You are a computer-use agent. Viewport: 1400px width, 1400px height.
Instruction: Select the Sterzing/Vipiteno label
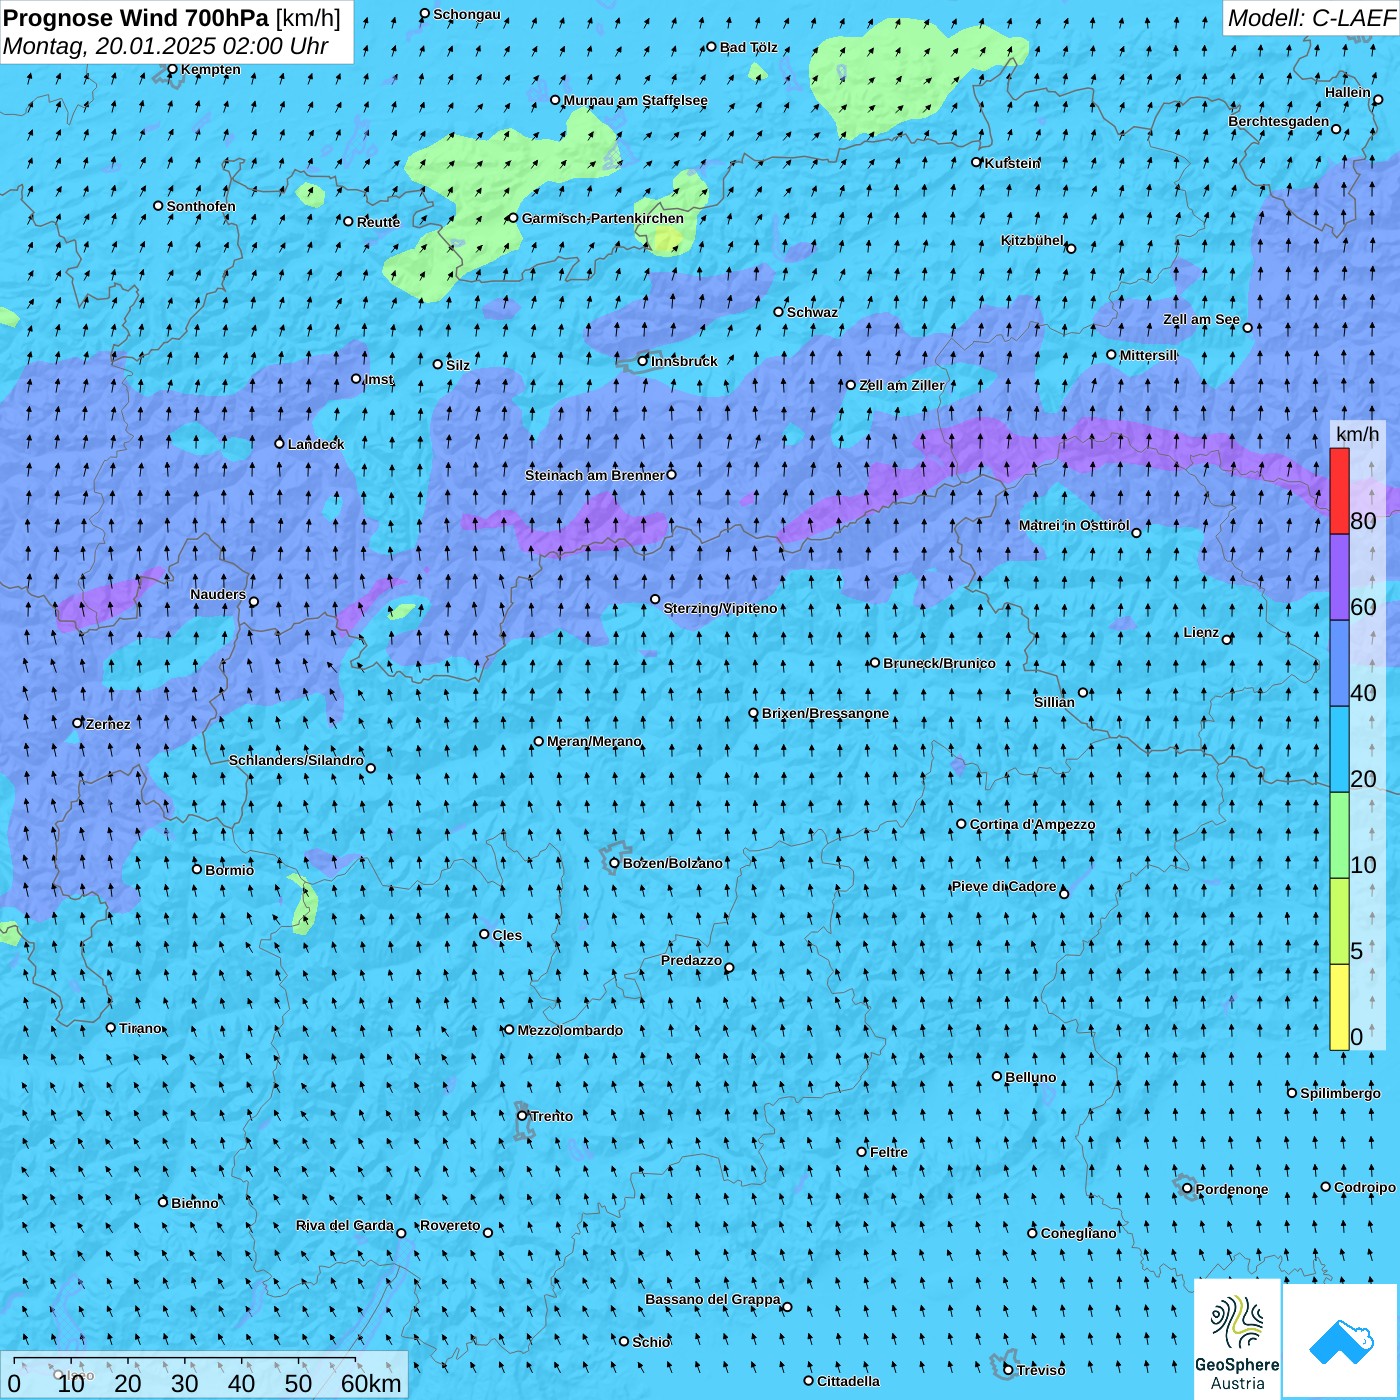point(720,608)
